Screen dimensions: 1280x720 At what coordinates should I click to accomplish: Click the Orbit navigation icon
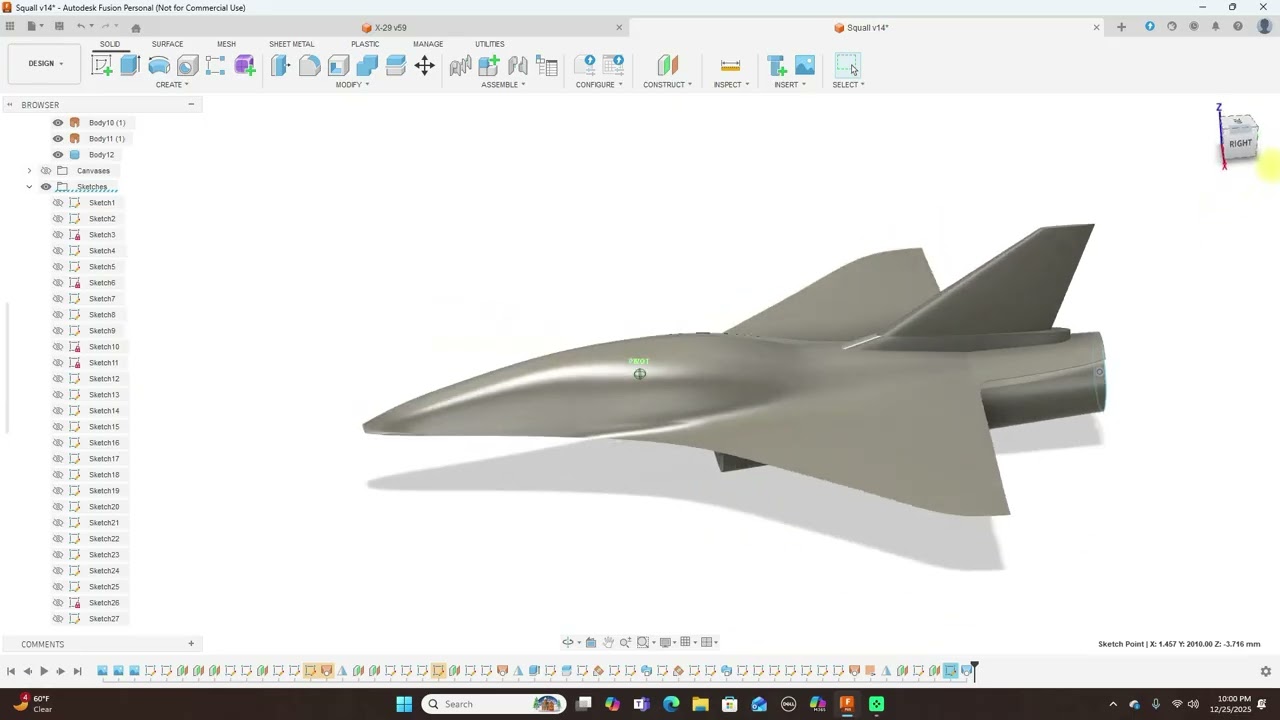point(568,642)
